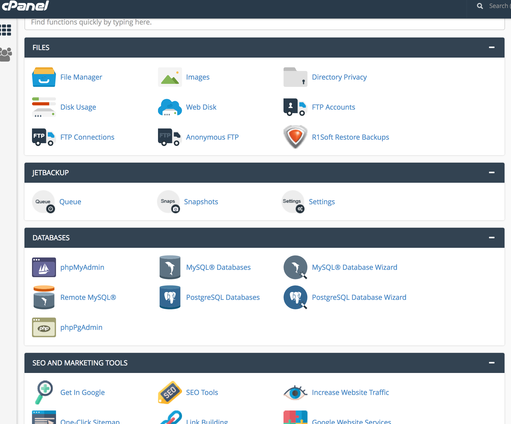This screenshot has height=424, width=511.
Task: Click the MySQL® Databases link
Action: [x=218, y=267]
